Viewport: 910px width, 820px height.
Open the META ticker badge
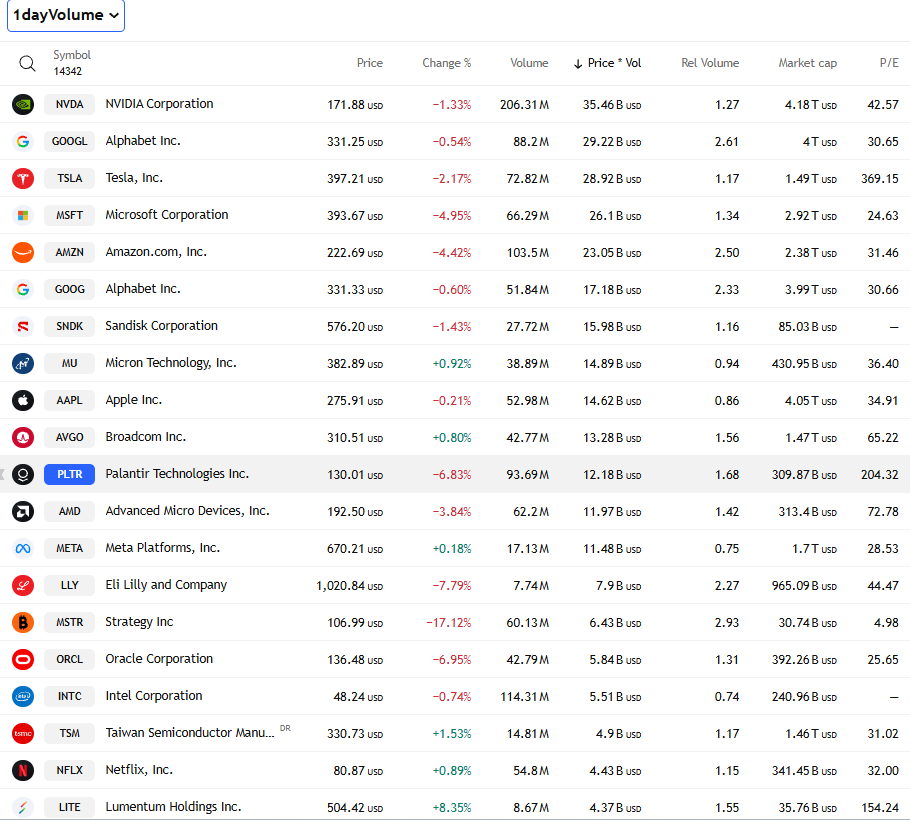coord(70,548)
